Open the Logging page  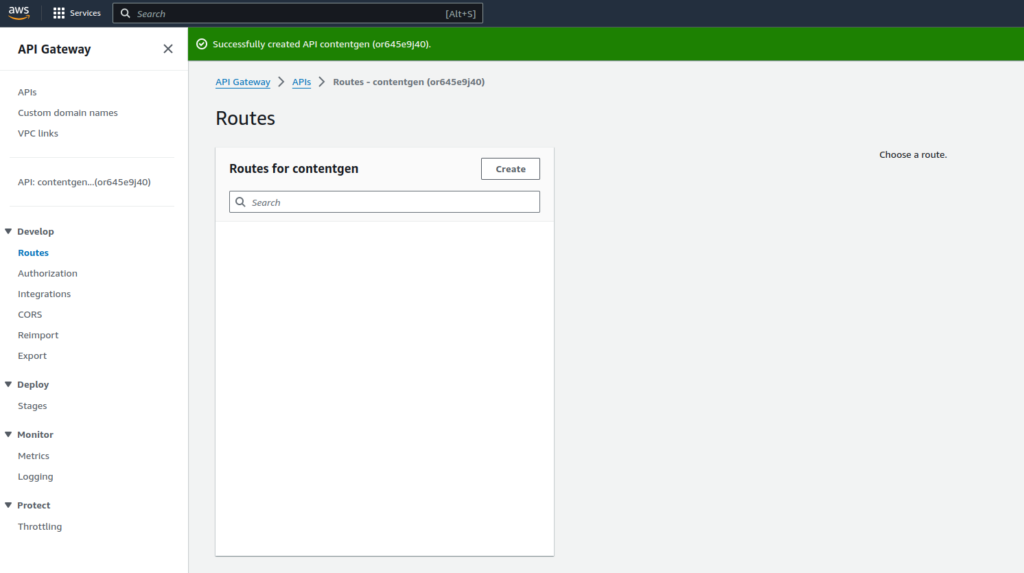point(35,476)
